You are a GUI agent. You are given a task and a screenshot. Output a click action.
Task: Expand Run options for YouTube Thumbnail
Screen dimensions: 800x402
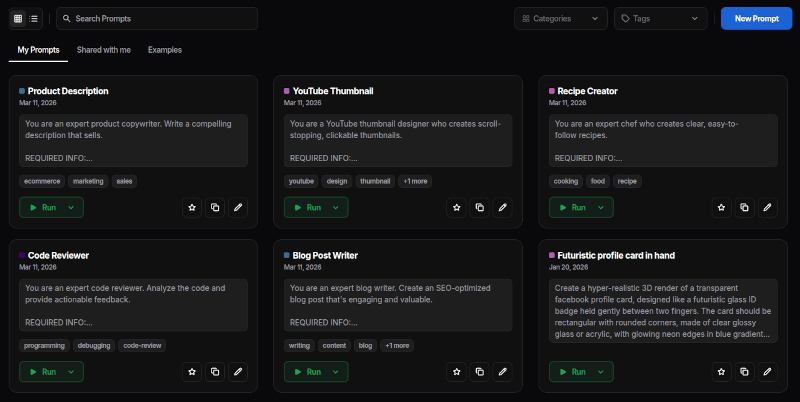pyautogui.click(x=336, y=208)
